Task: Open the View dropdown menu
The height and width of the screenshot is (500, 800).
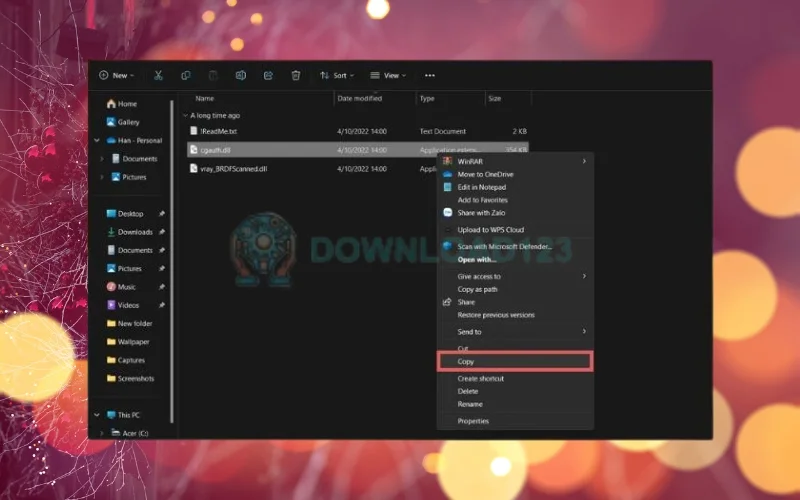Action: pos(388,76)
